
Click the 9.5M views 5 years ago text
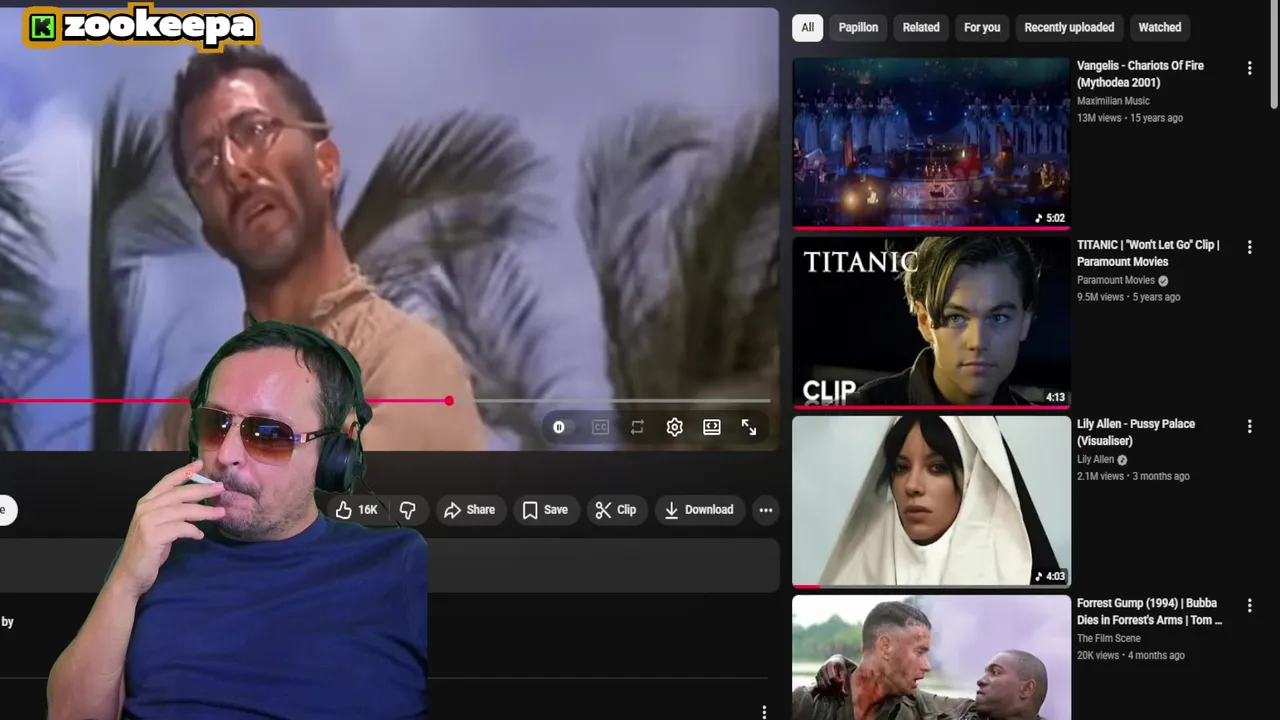click(x=1129, y=297)
